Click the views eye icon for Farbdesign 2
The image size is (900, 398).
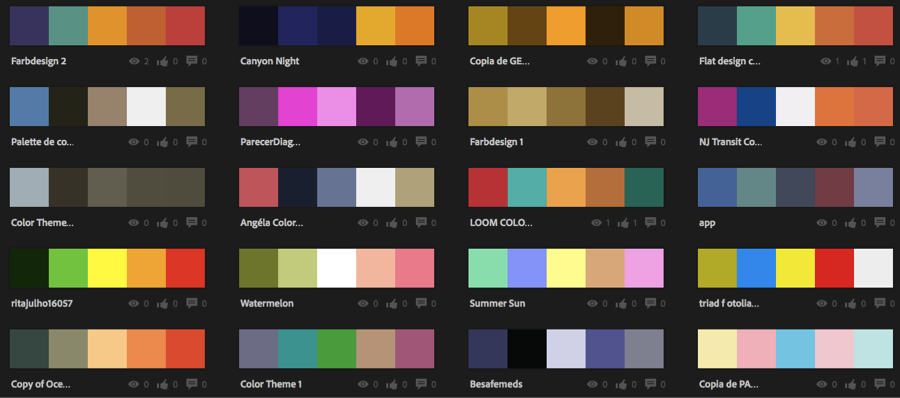click(134, 61)
